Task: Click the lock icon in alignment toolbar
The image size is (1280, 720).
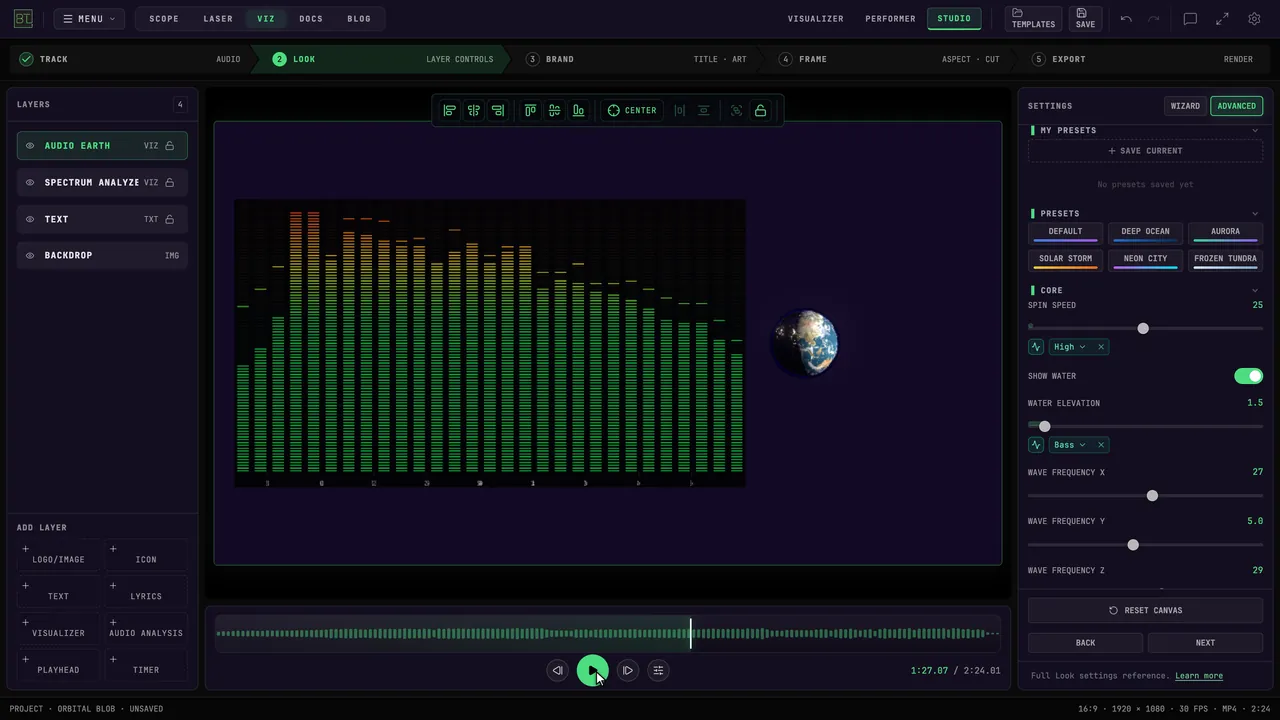Action: (760, 110)
